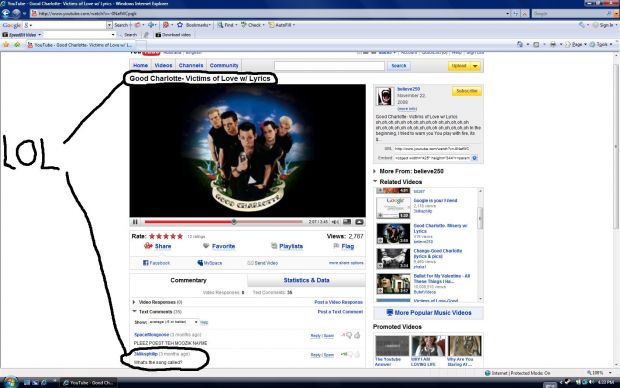
Task: Click the IE Print icon
Action: [553, 44]
